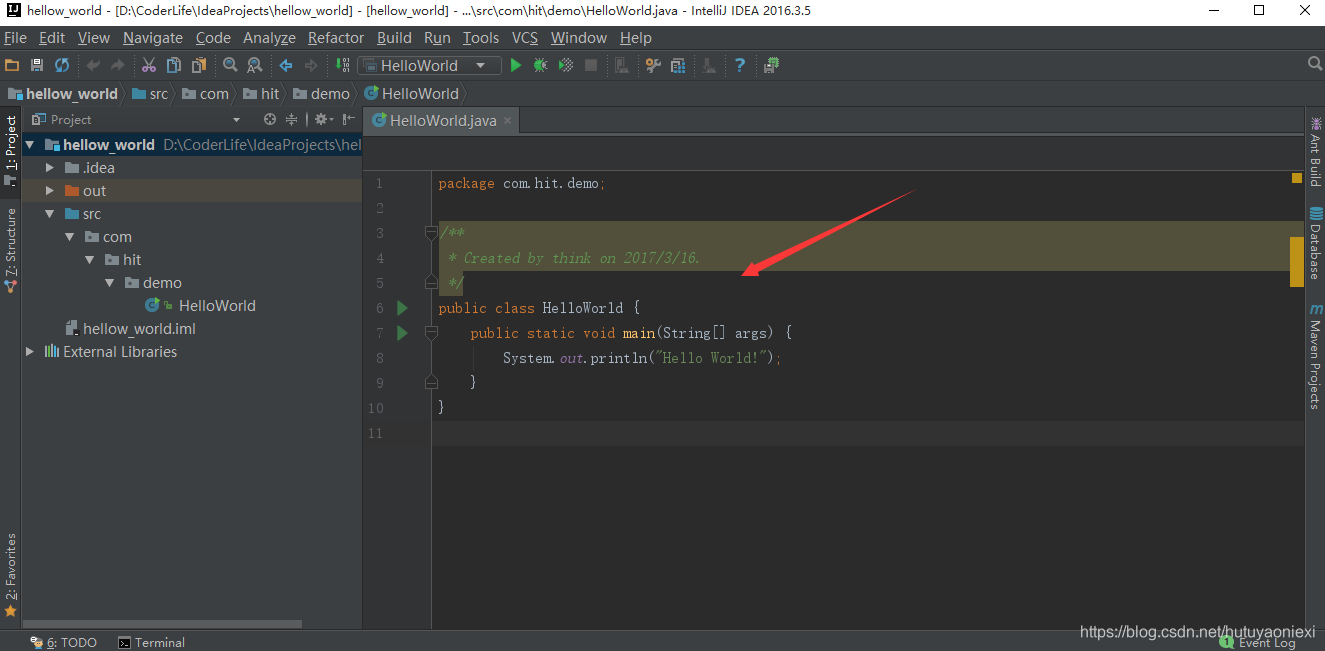
Task: Click the Save All floppy icon
Action: coord(37,65)
